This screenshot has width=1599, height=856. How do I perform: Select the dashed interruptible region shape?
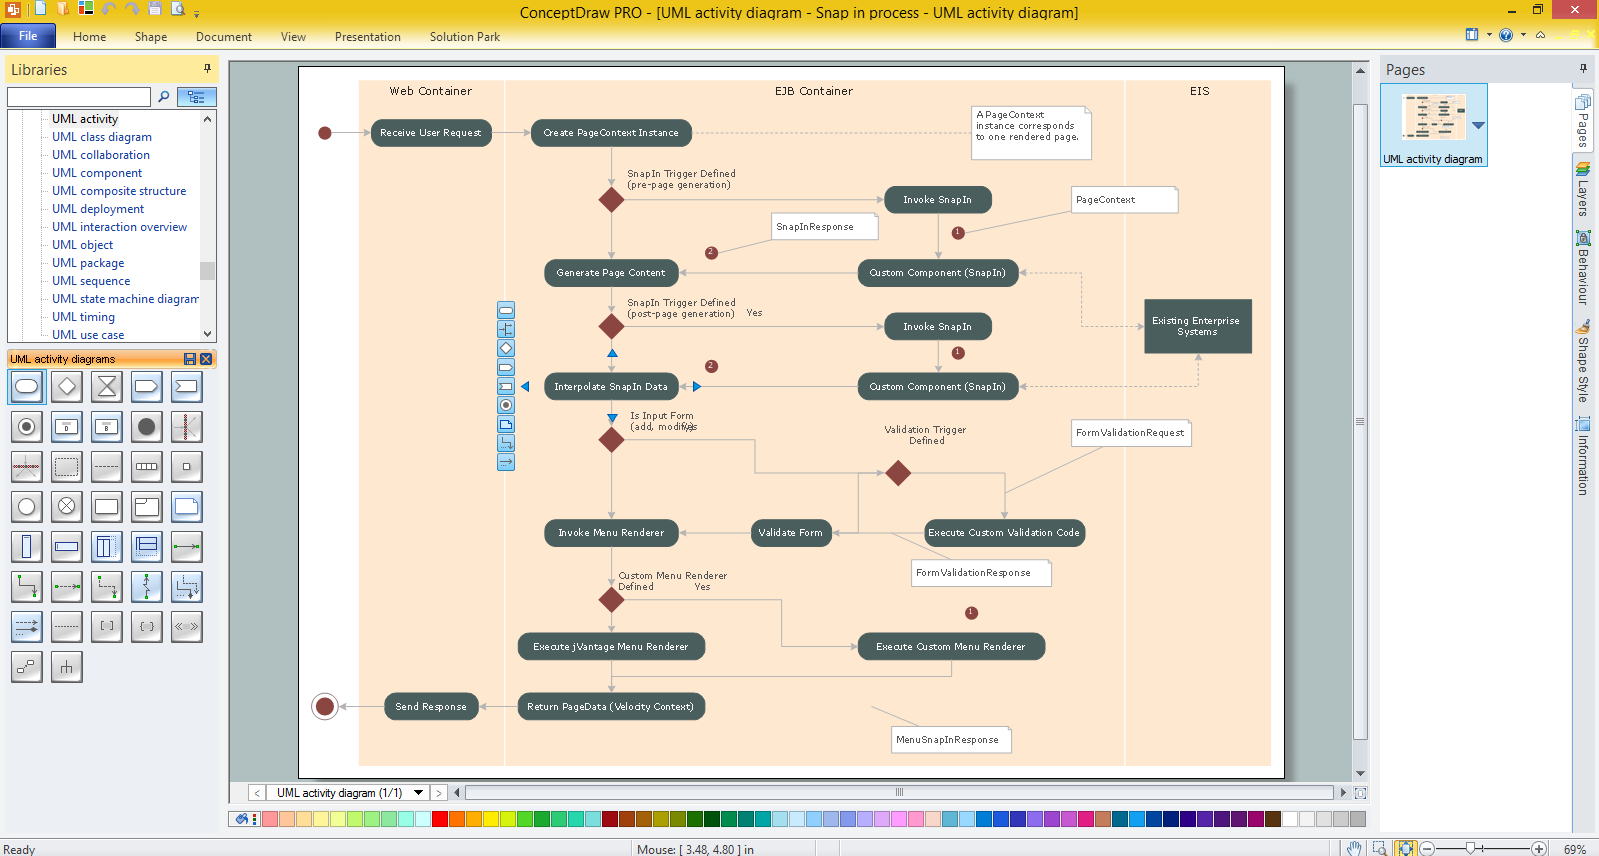67,467
